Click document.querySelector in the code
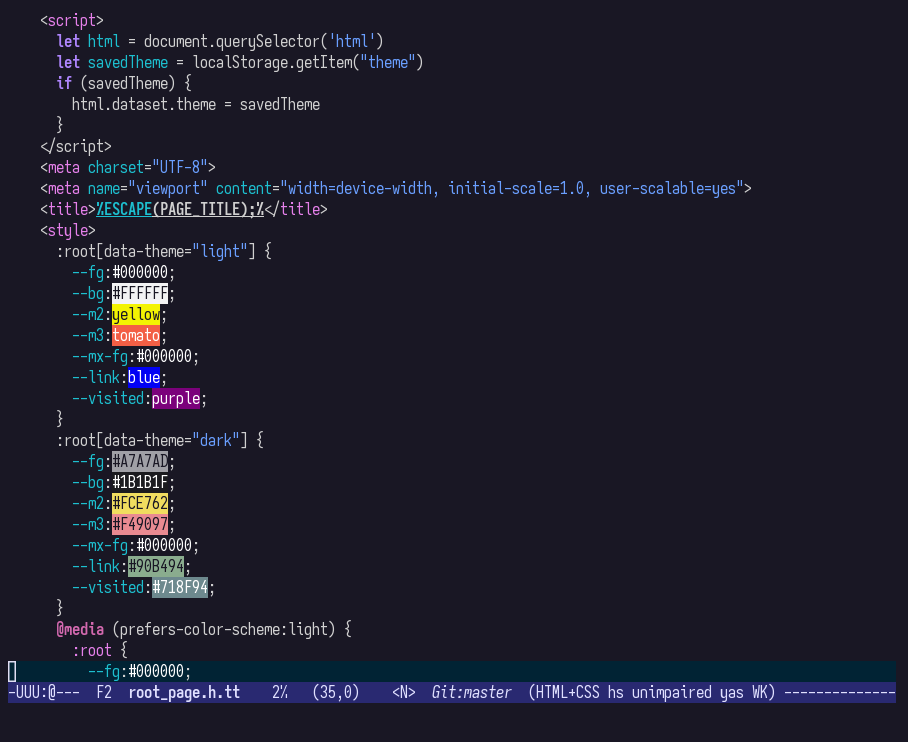This screenshot has height=742, width=908. pyautogui.click(x=231, y=42)
